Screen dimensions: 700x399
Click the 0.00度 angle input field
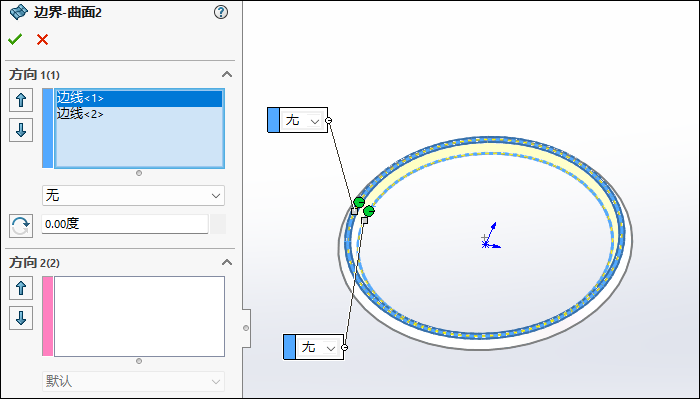pyautogui.click(x=125, y=224)
